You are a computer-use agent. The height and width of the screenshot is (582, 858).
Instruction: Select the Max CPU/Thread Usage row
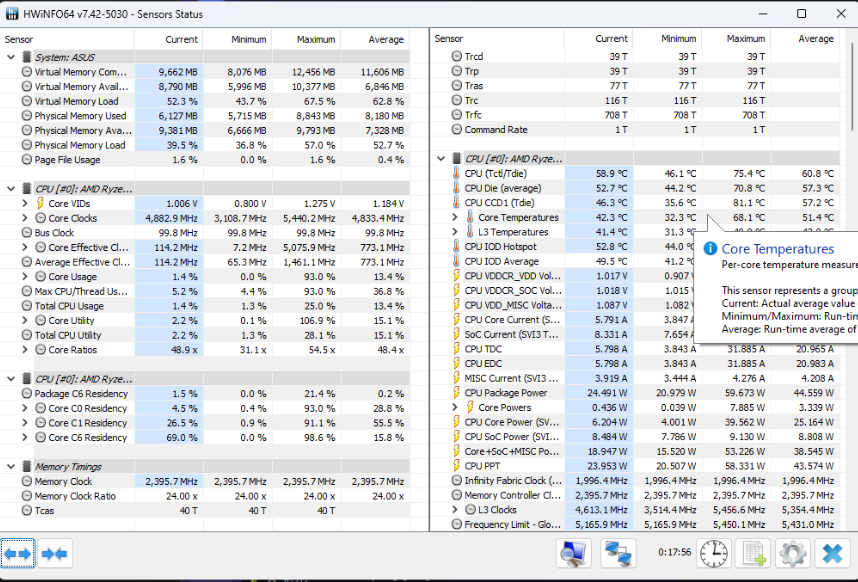click(x=205, y=291)
